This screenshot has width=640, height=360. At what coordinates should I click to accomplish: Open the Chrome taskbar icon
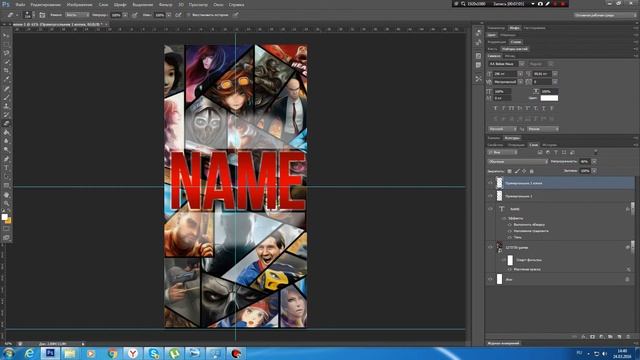pyautogui.click(x=112, y=353)
